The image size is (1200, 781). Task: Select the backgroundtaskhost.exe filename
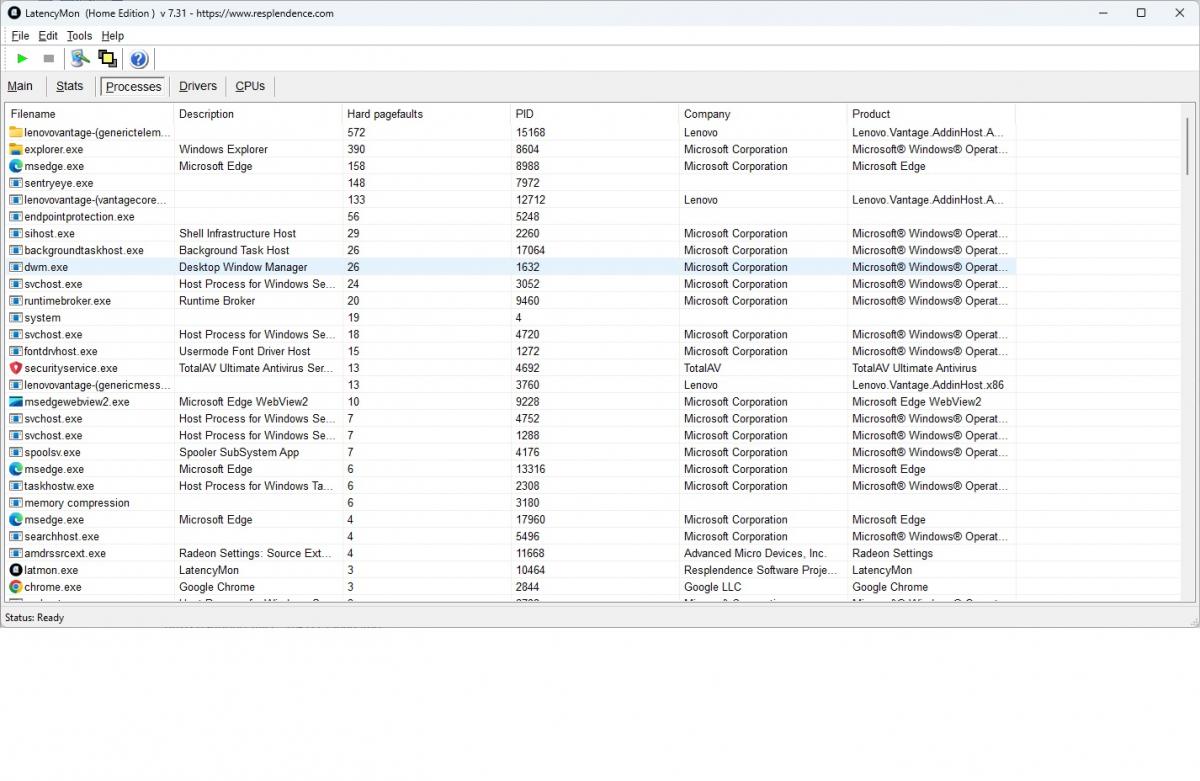(84, 250)
